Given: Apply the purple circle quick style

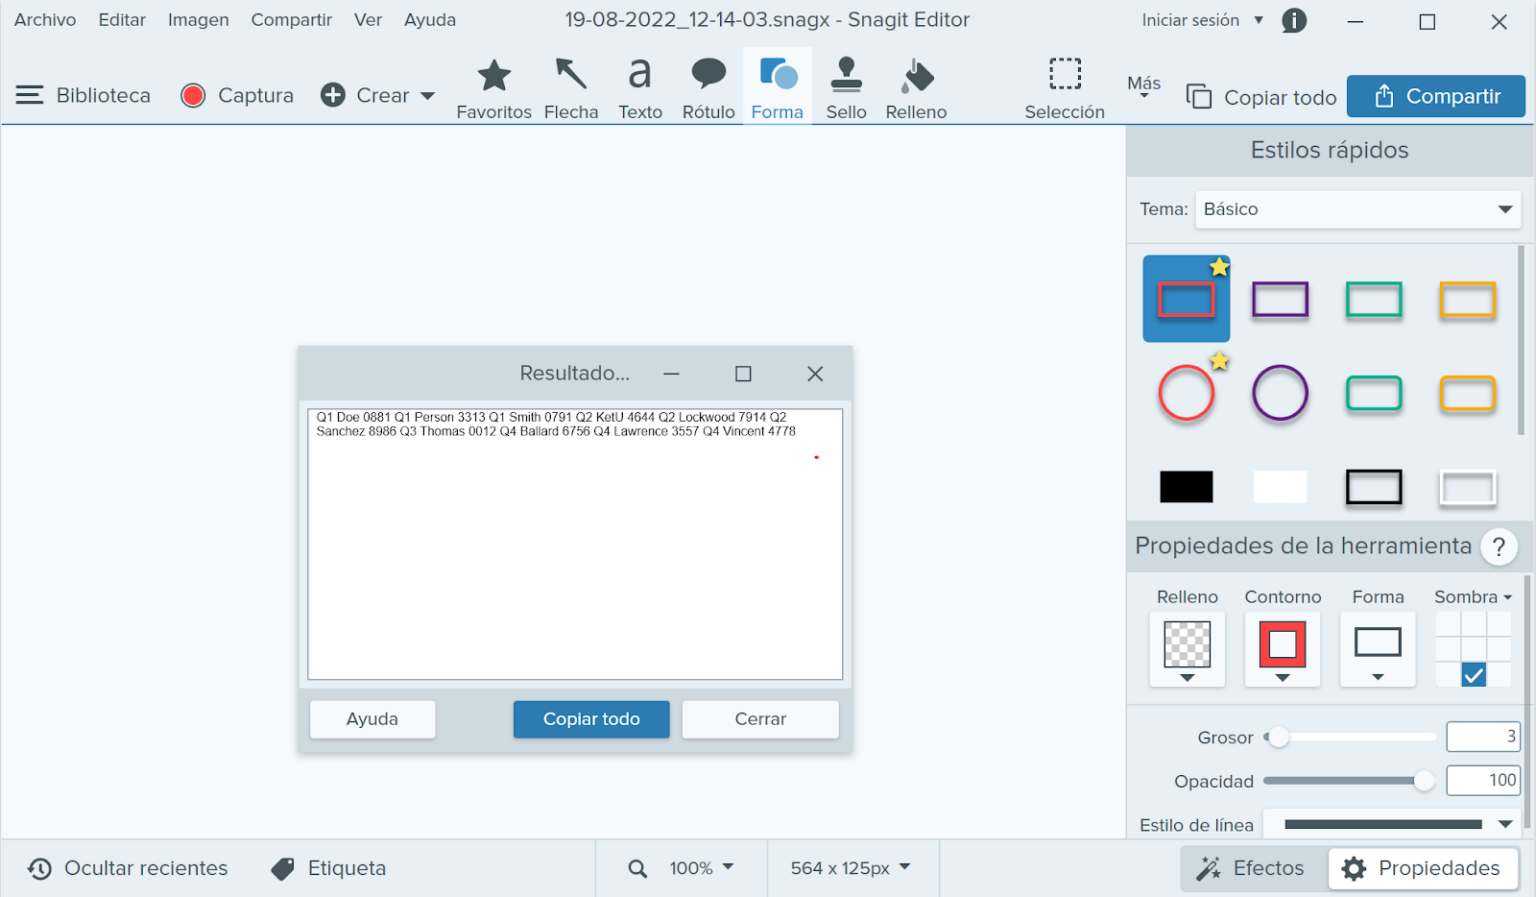Looking at the screenshot, I should tap(1280, 392).
